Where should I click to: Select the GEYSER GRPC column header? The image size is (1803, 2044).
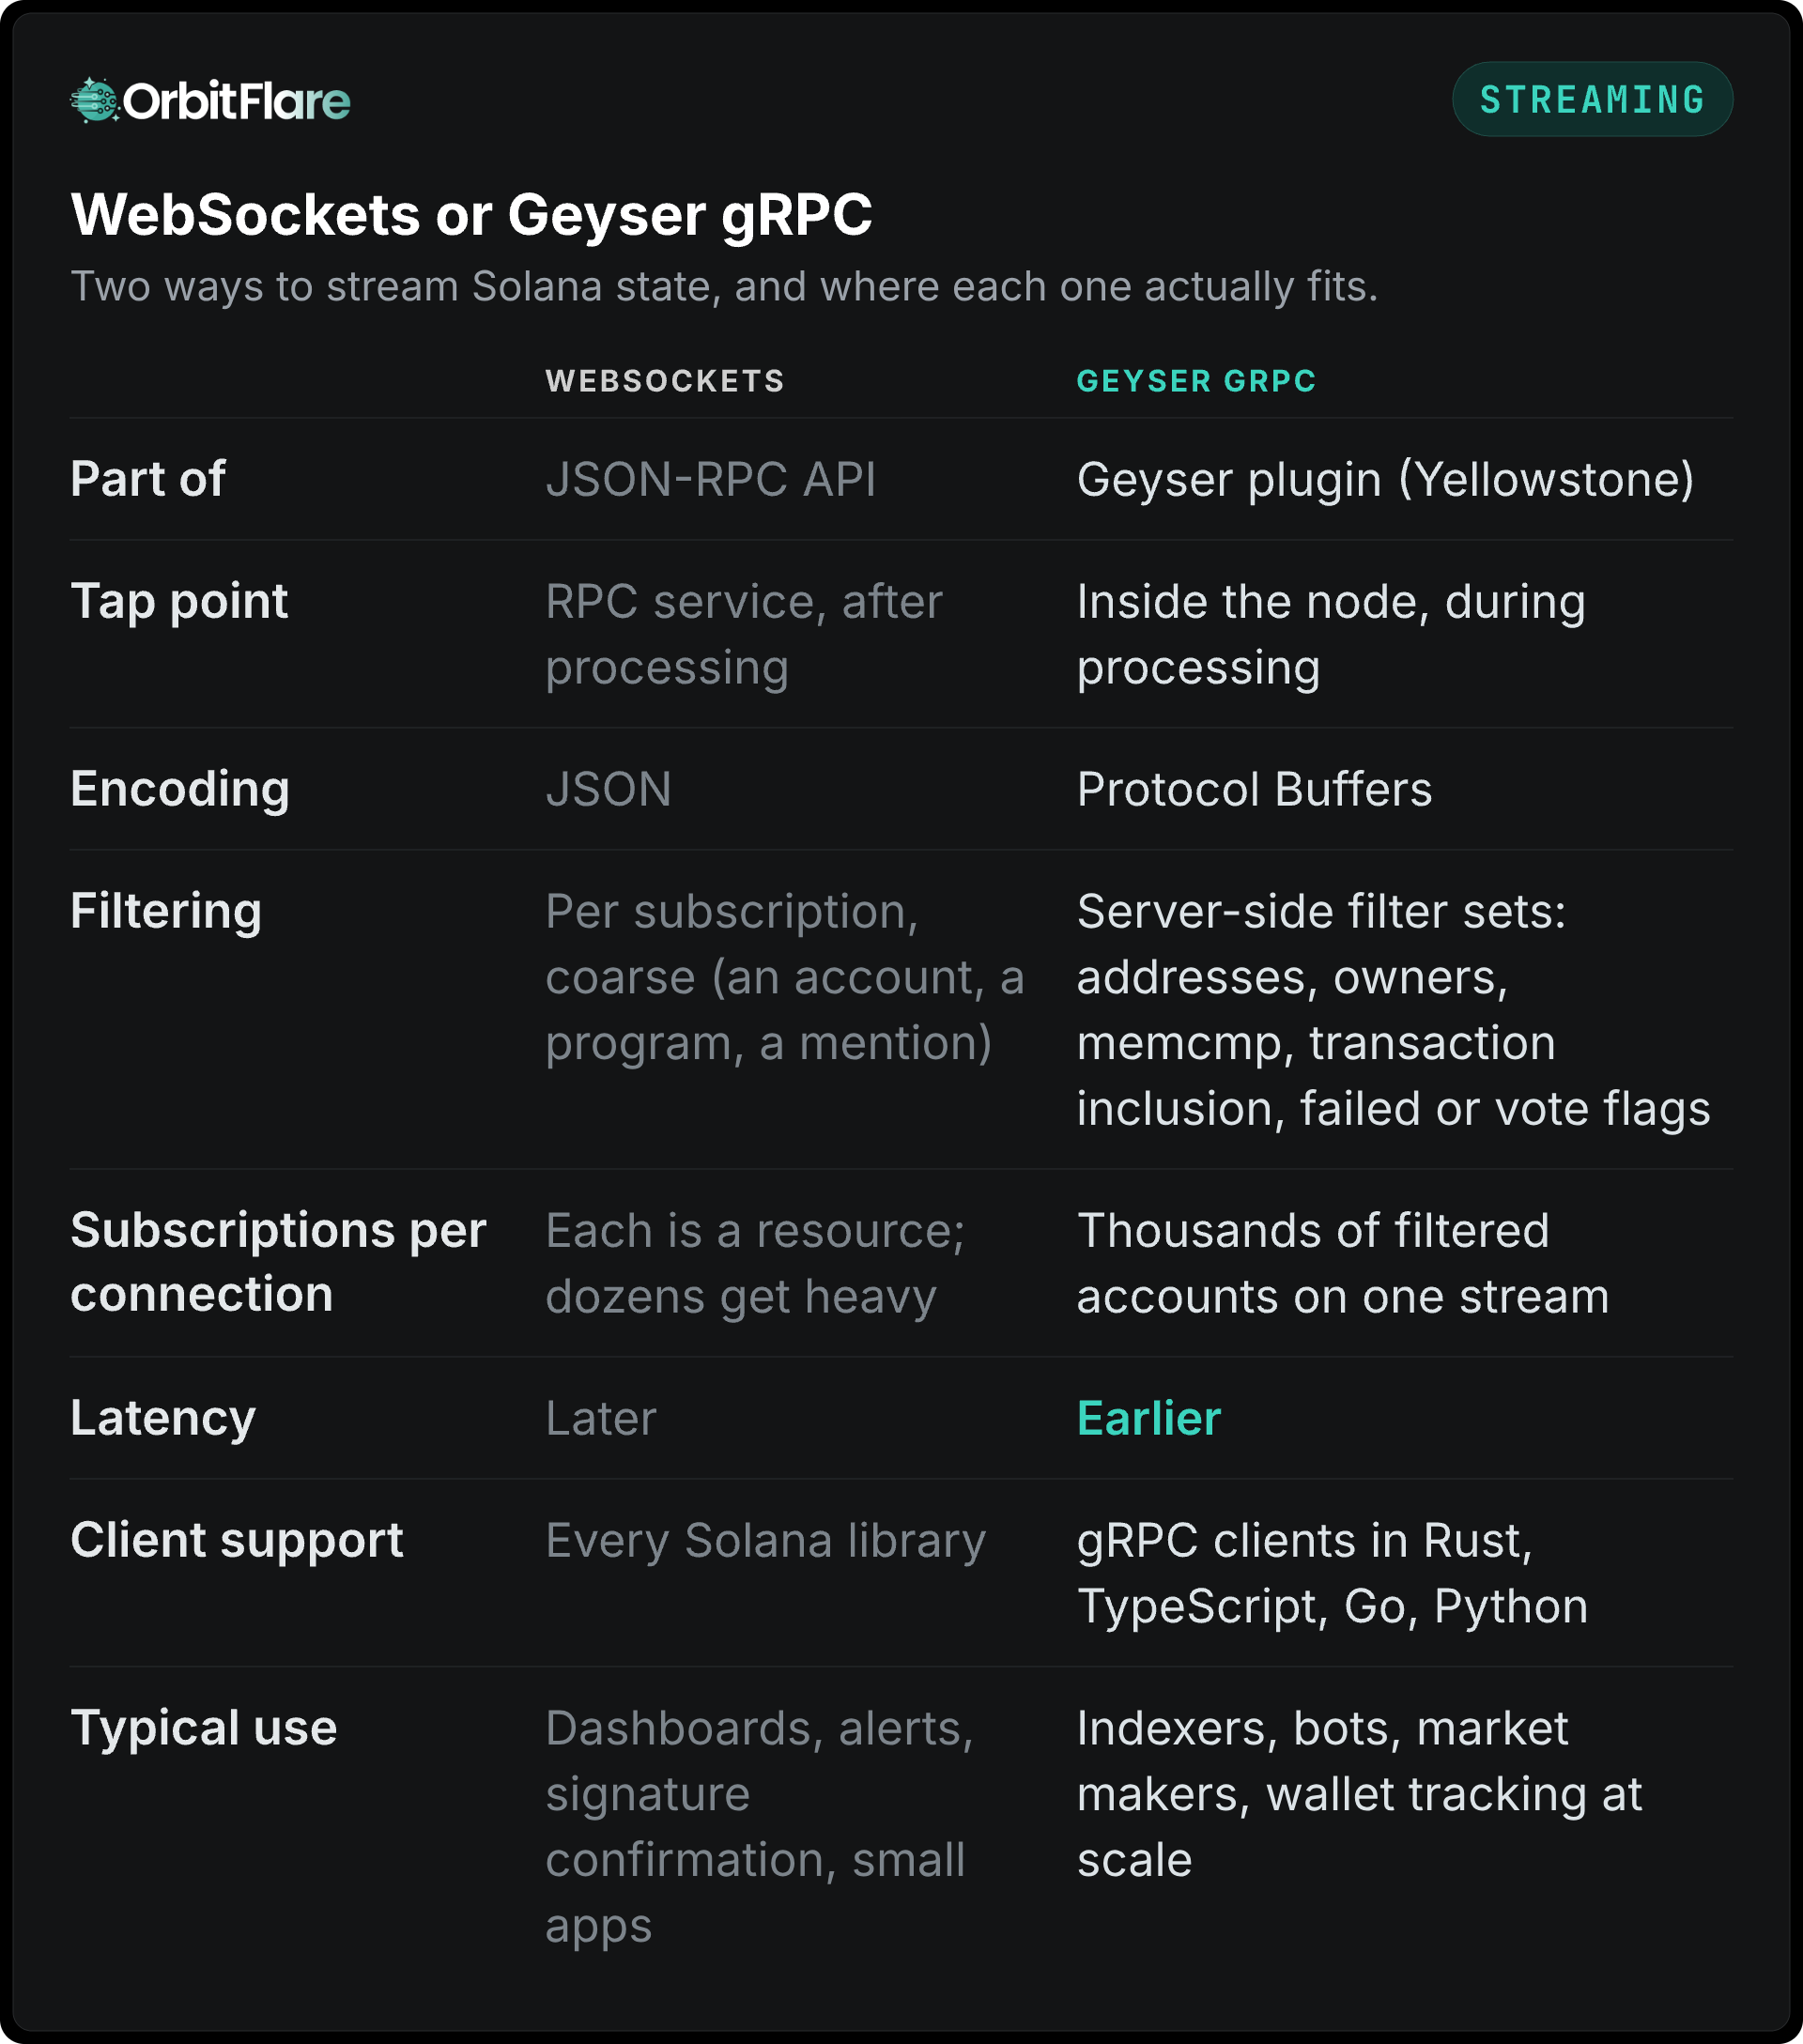point(1196,381)
